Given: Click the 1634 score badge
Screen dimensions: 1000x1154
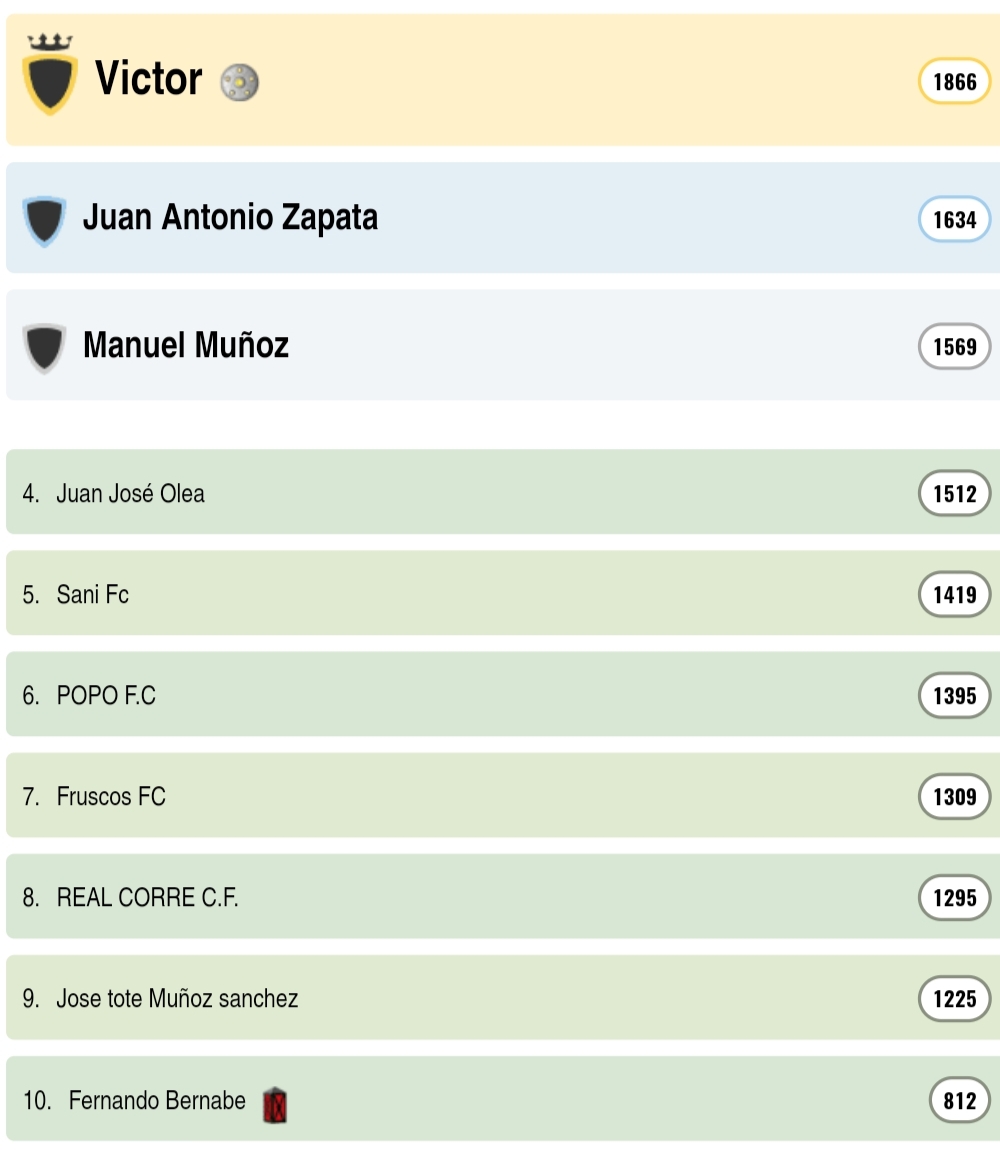Looking at the screenshot, I should point(954,220).
